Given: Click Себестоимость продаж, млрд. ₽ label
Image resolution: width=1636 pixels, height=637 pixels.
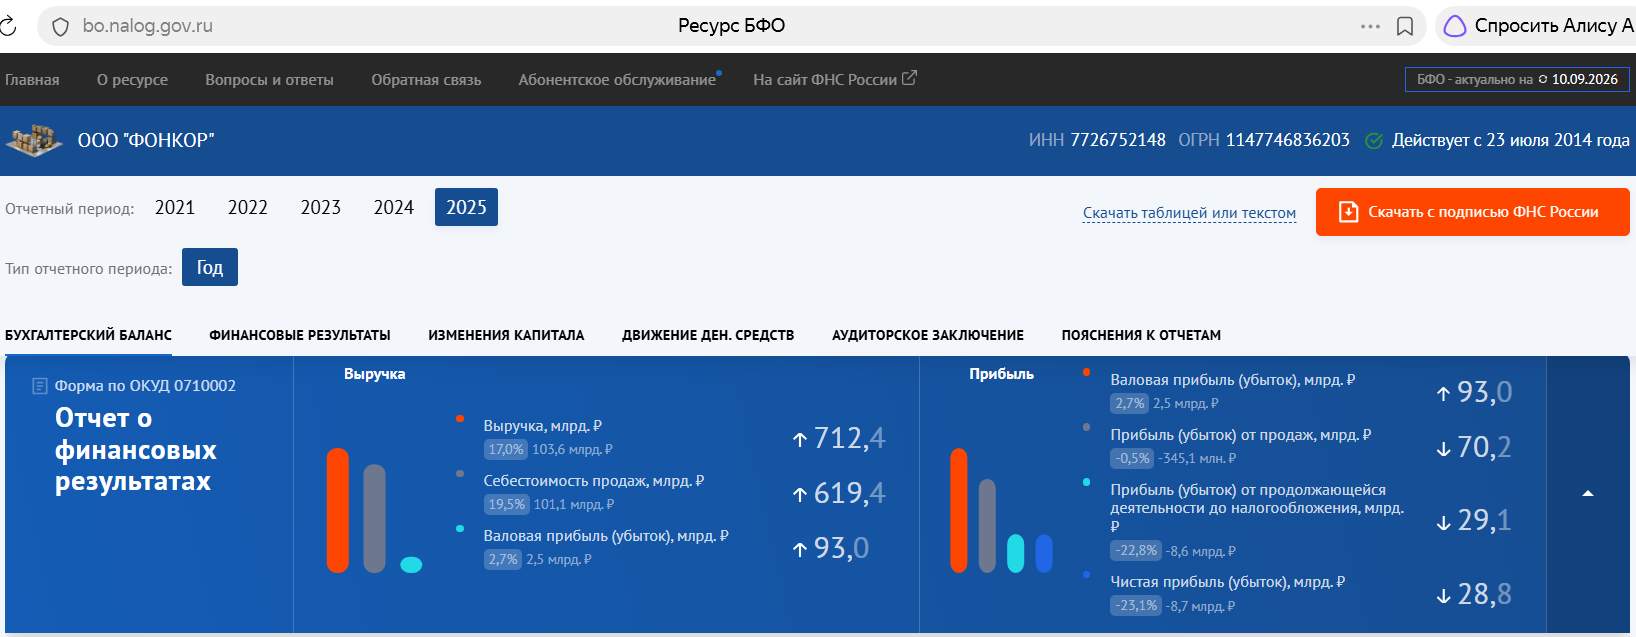Looking at the screenshot, I should tap(594, 481).
